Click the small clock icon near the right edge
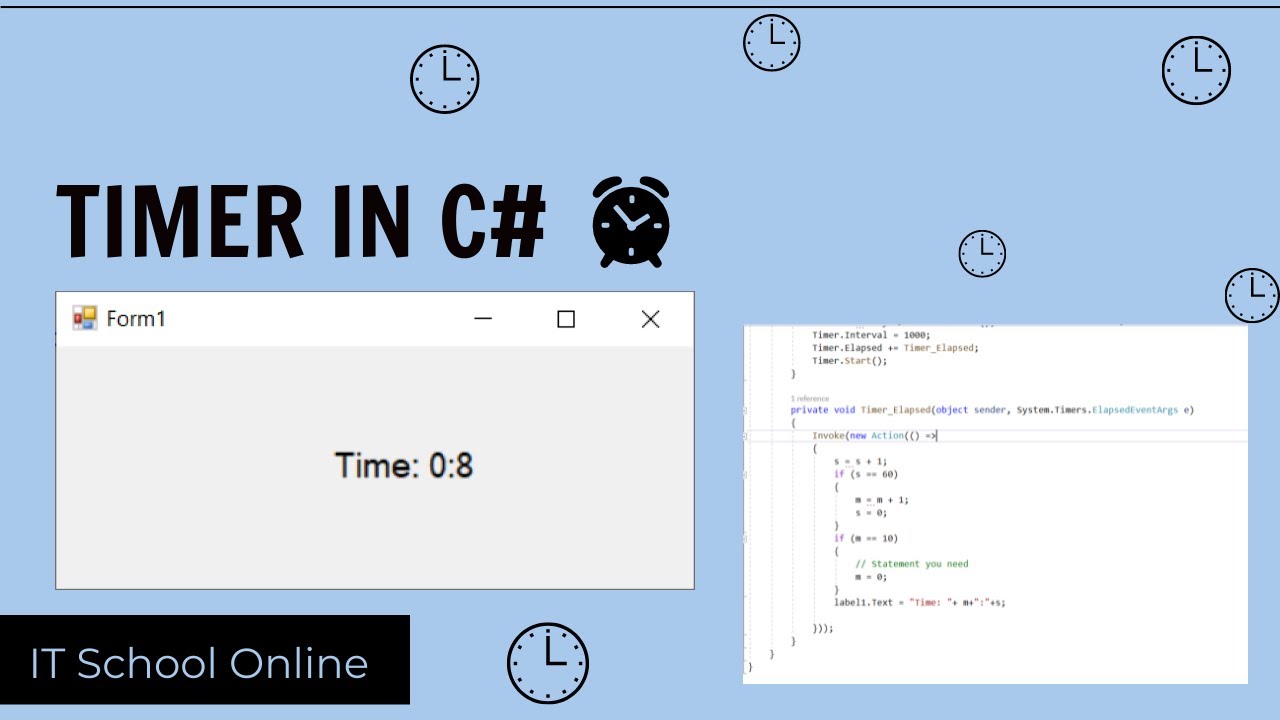Screen dimensions: 1280x720 point(1251,295)
